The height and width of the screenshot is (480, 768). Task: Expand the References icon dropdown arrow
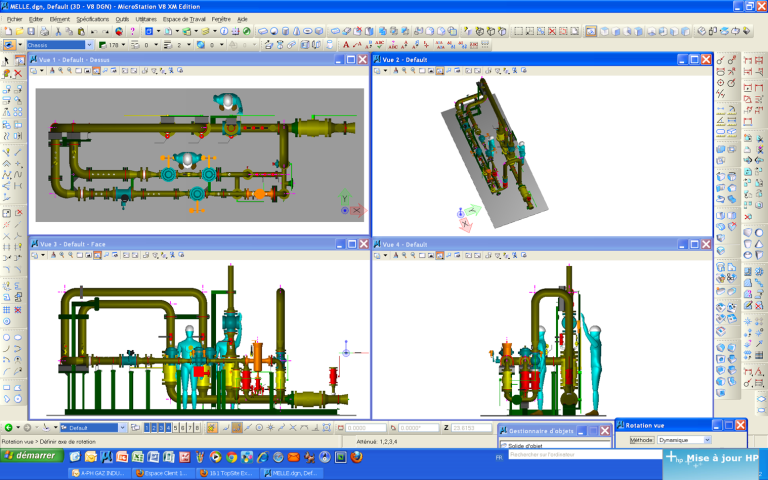[158, 31]
